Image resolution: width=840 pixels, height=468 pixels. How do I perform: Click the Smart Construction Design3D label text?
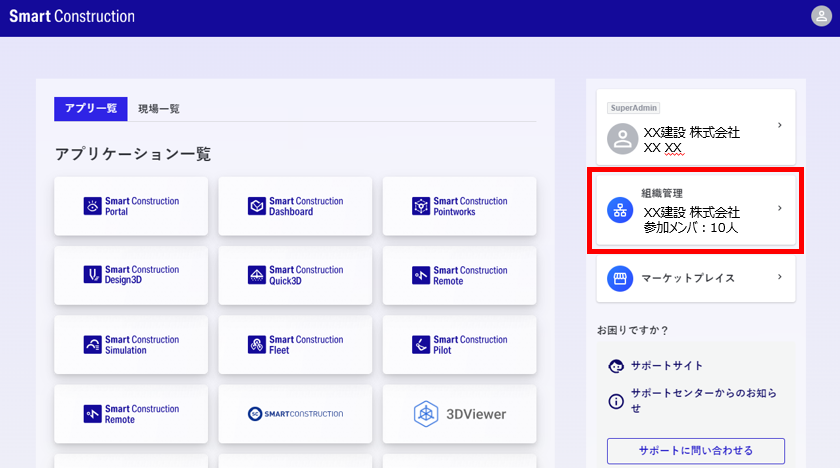(142, 275)
